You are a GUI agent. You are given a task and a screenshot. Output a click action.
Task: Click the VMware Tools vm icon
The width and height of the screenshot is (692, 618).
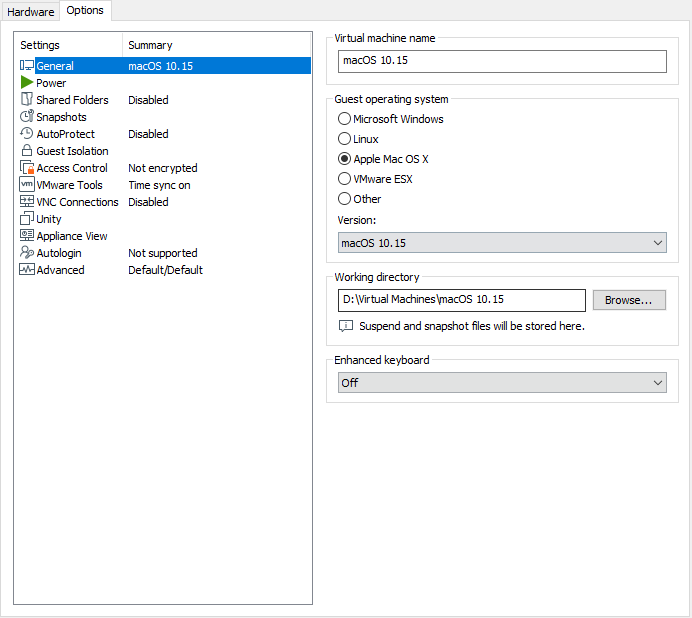27,185
